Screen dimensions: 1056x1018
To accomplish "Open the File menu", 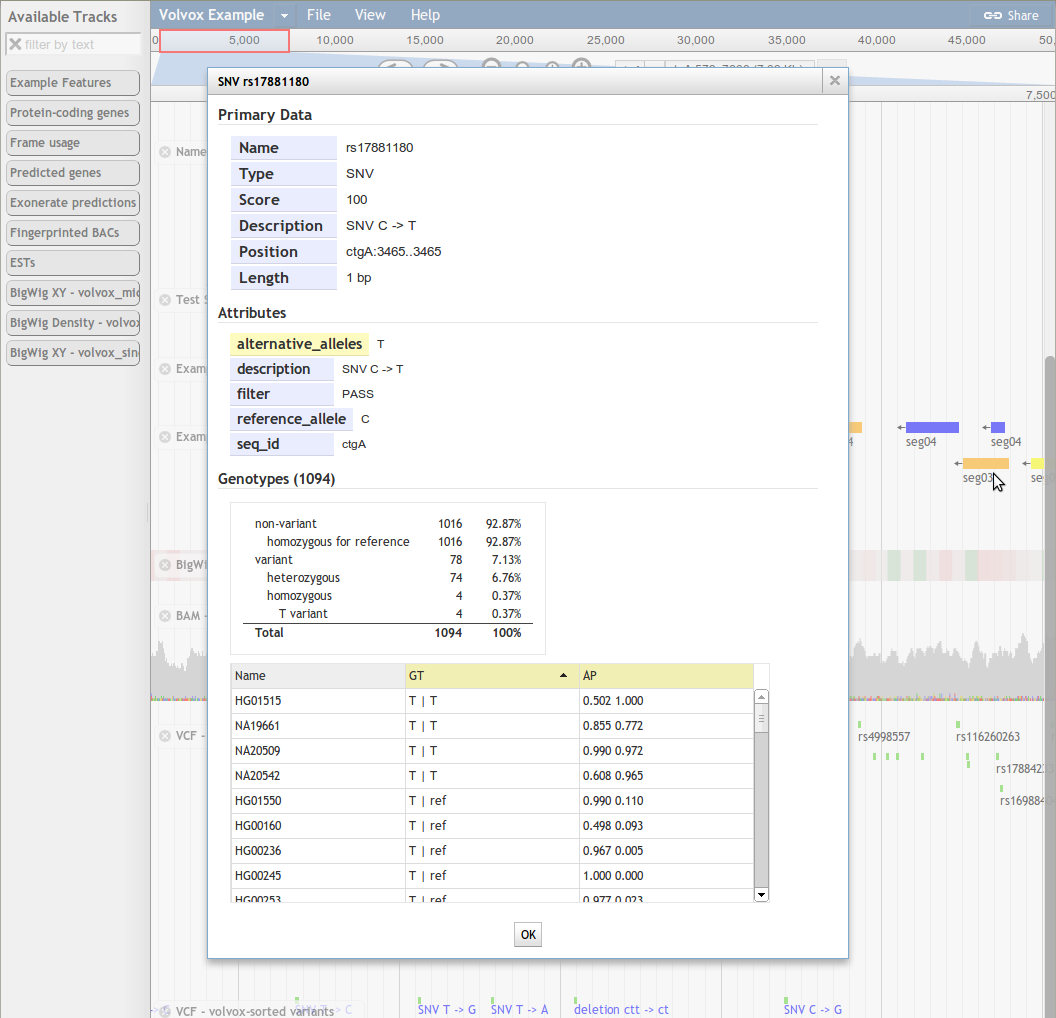I will tap(319, 15).
